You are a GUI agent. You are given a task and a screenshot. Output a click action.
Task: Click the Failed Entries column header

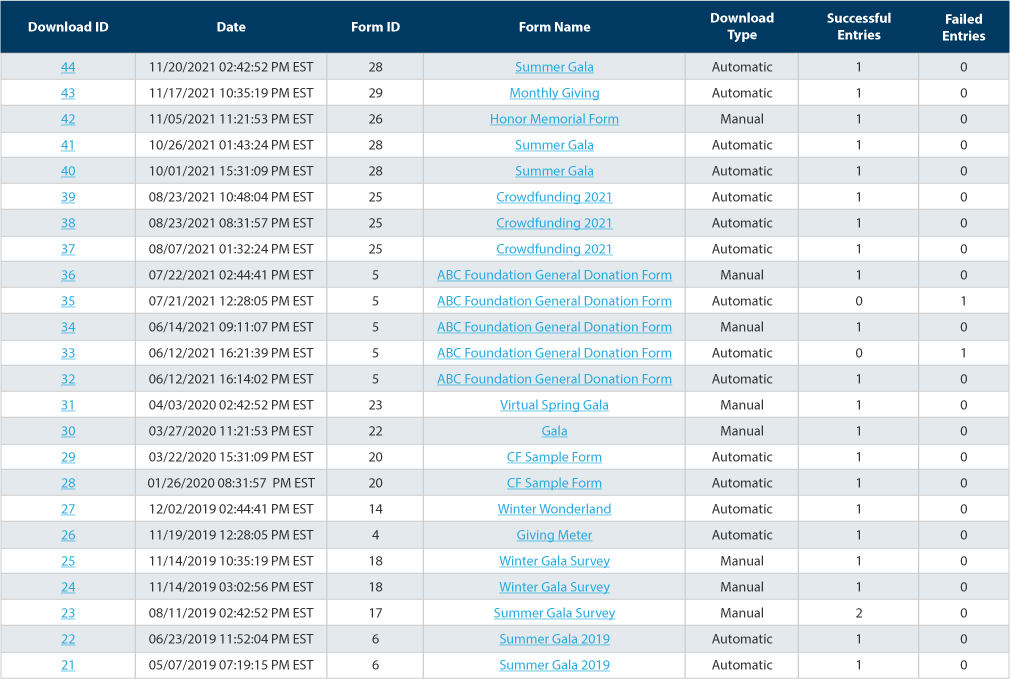coord(964,27)
